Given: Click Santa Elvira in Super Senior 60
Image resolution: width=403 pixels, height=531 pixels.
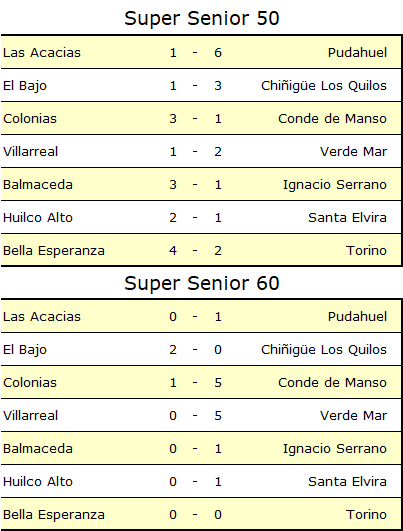Looking at the screenshot, I should coord(347,482).
